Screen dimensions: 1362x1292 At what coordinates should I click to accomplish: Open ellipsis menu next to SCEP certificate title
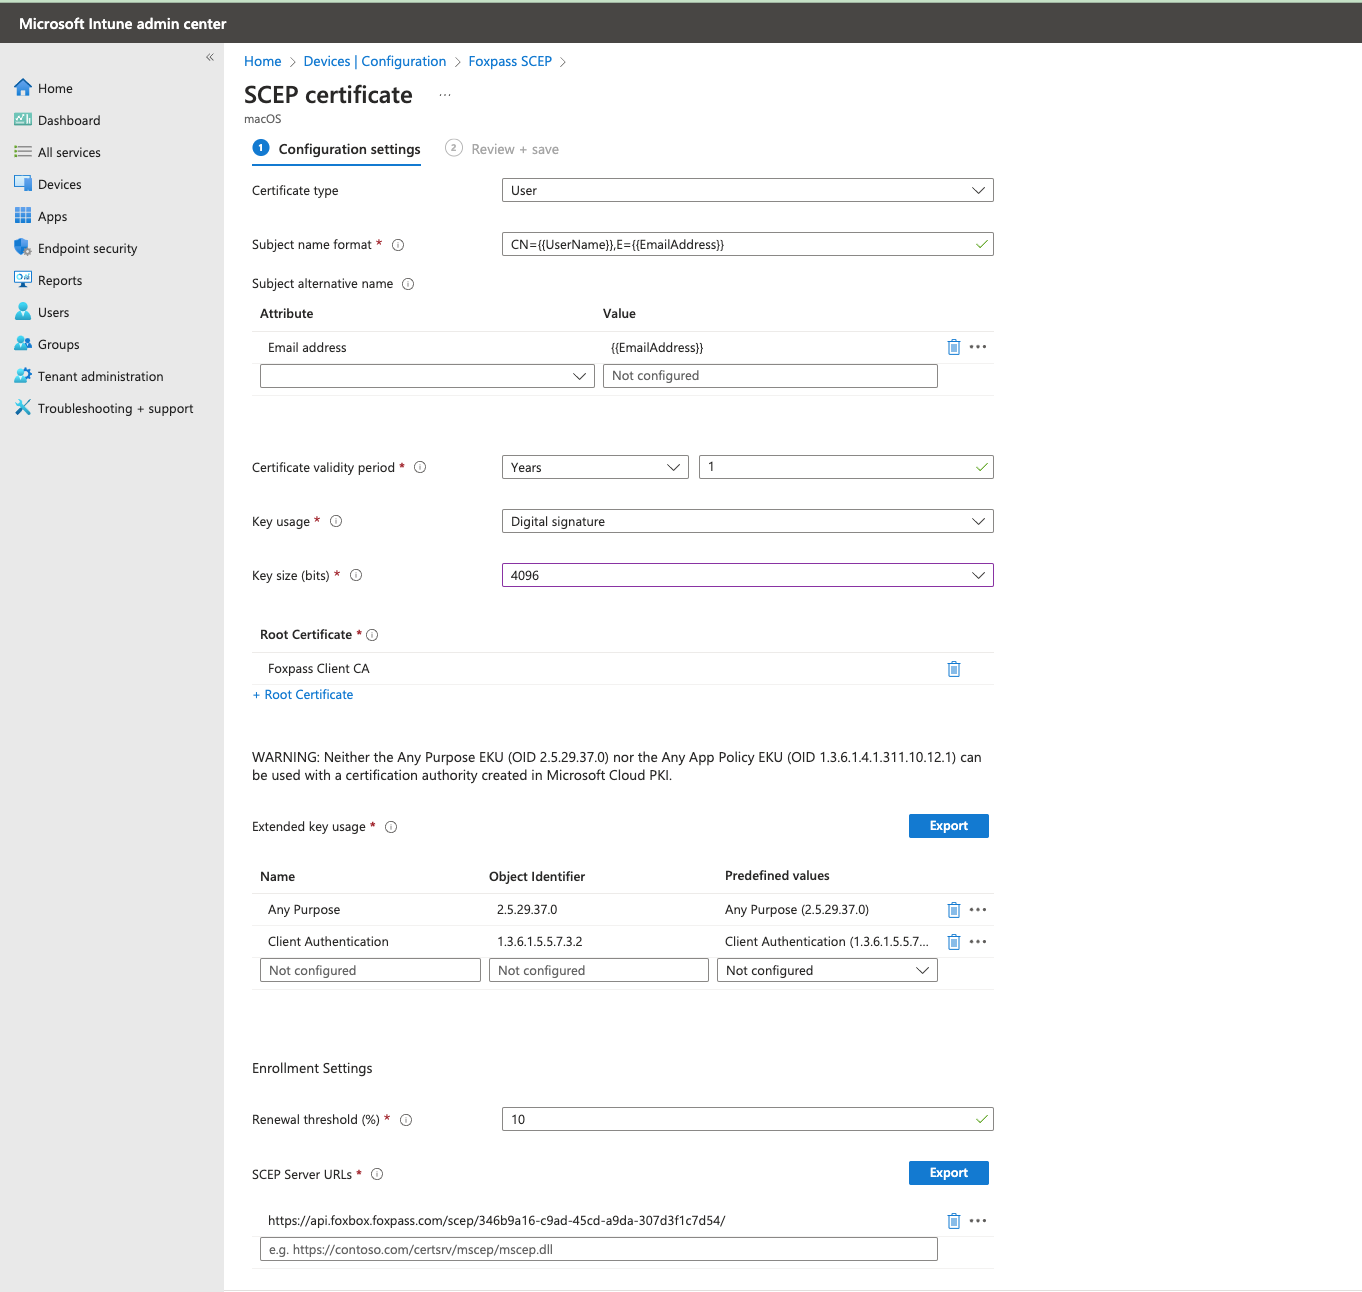(x=445, y=95)
